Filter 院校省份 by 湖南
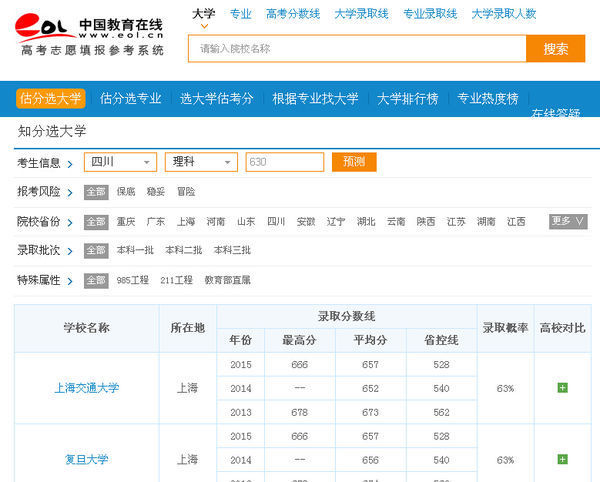600x482 pixels. click(486, 222)
